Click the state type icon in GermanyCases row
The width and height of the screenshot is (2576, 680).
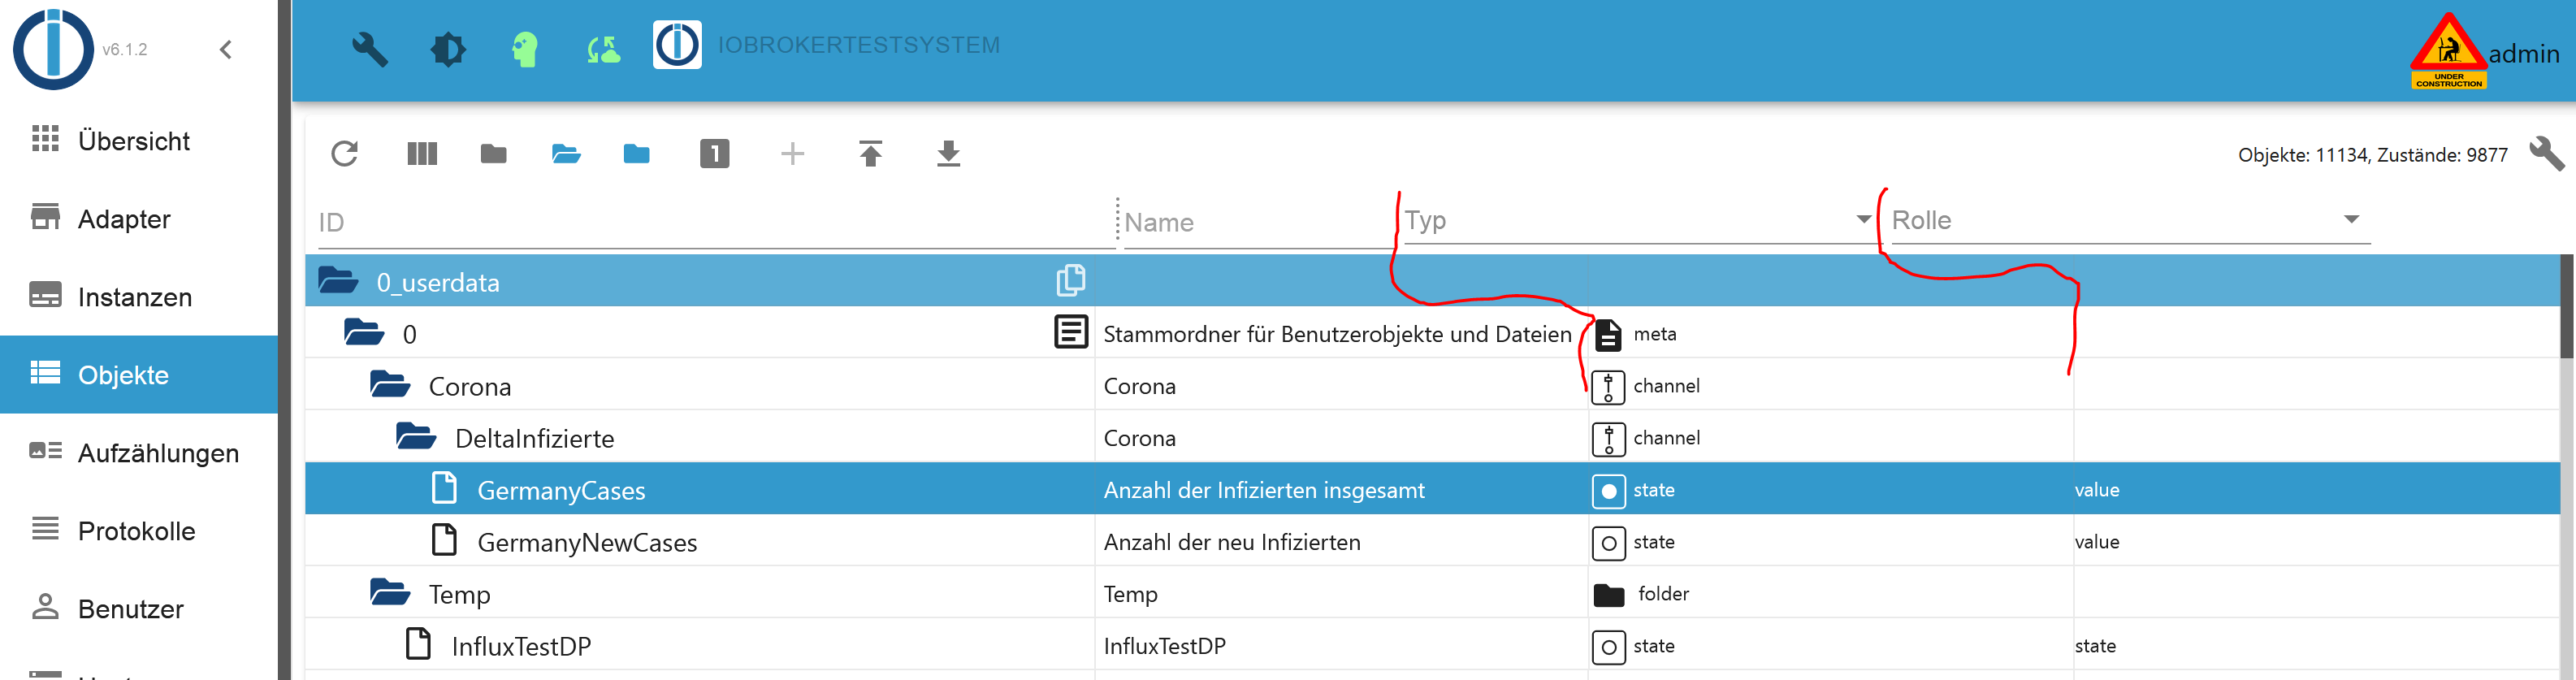pos(1608,491)
